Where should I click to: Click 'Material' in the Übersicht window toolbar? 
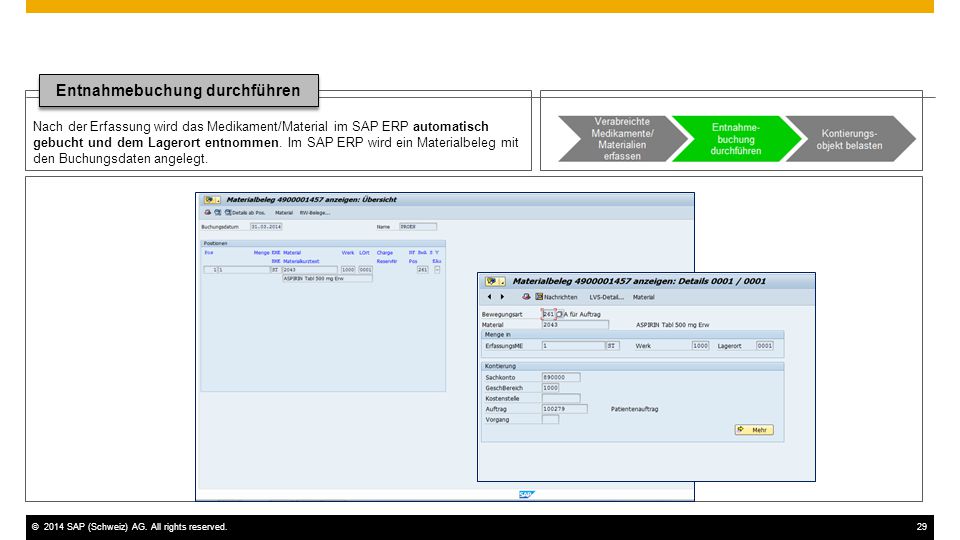tap(283, 213)
